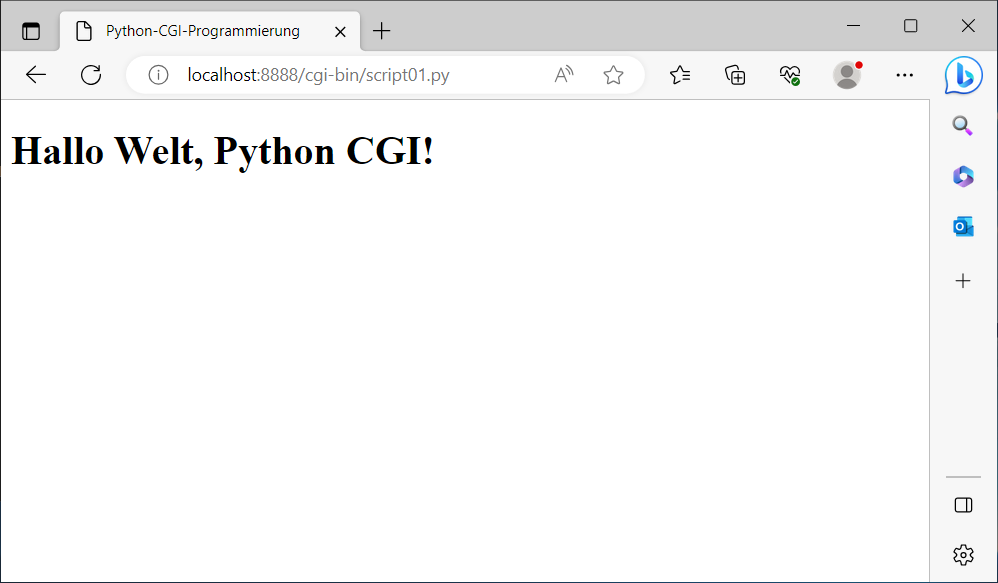Open the tab actions menu icon
This screenshot has width=998, height=583.
click(x=31, y=31)
